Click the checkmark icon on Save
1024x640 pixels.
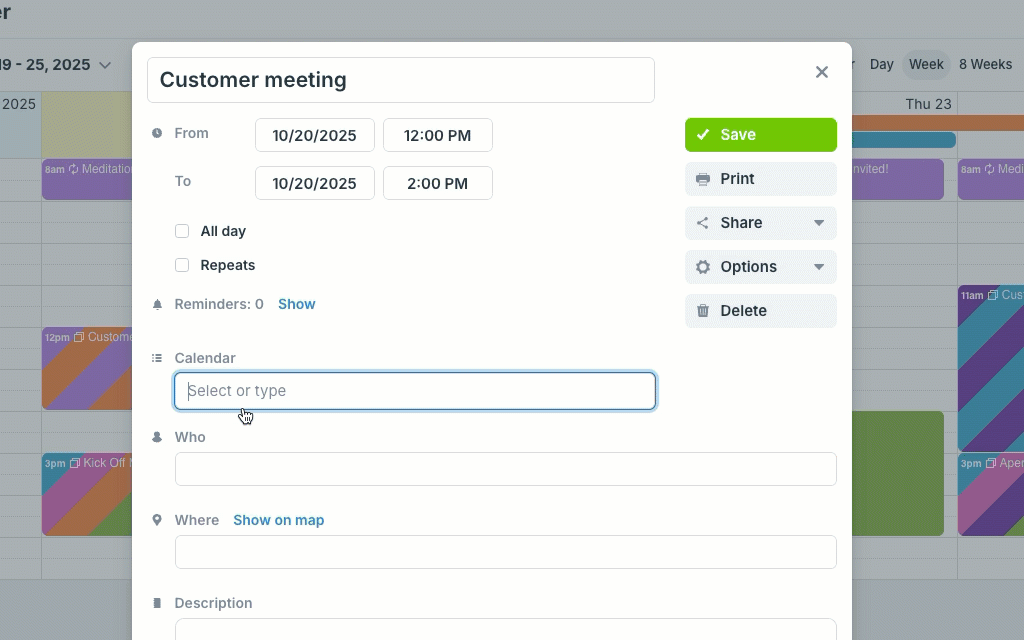pyautogui.click(x=703, y=135)
